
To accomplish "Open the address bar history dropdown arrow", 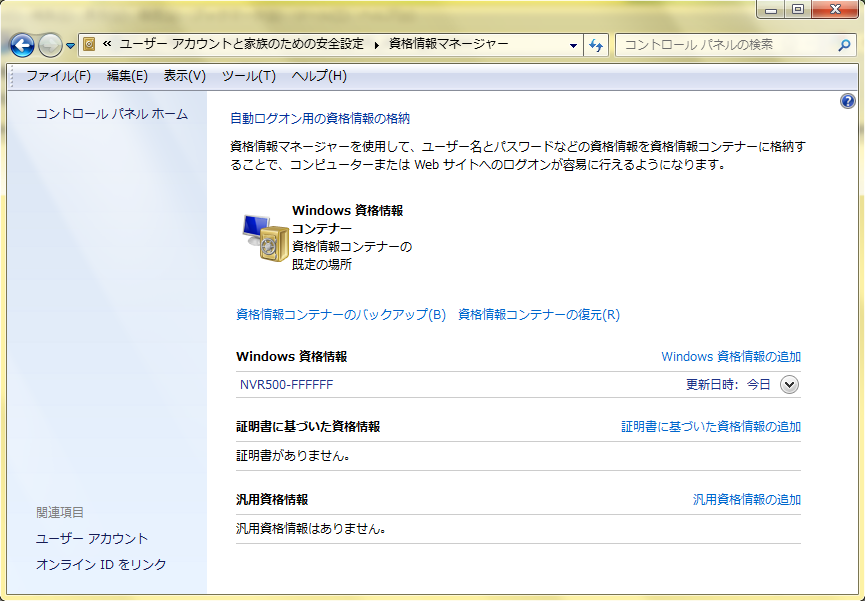I will (573, 45).
